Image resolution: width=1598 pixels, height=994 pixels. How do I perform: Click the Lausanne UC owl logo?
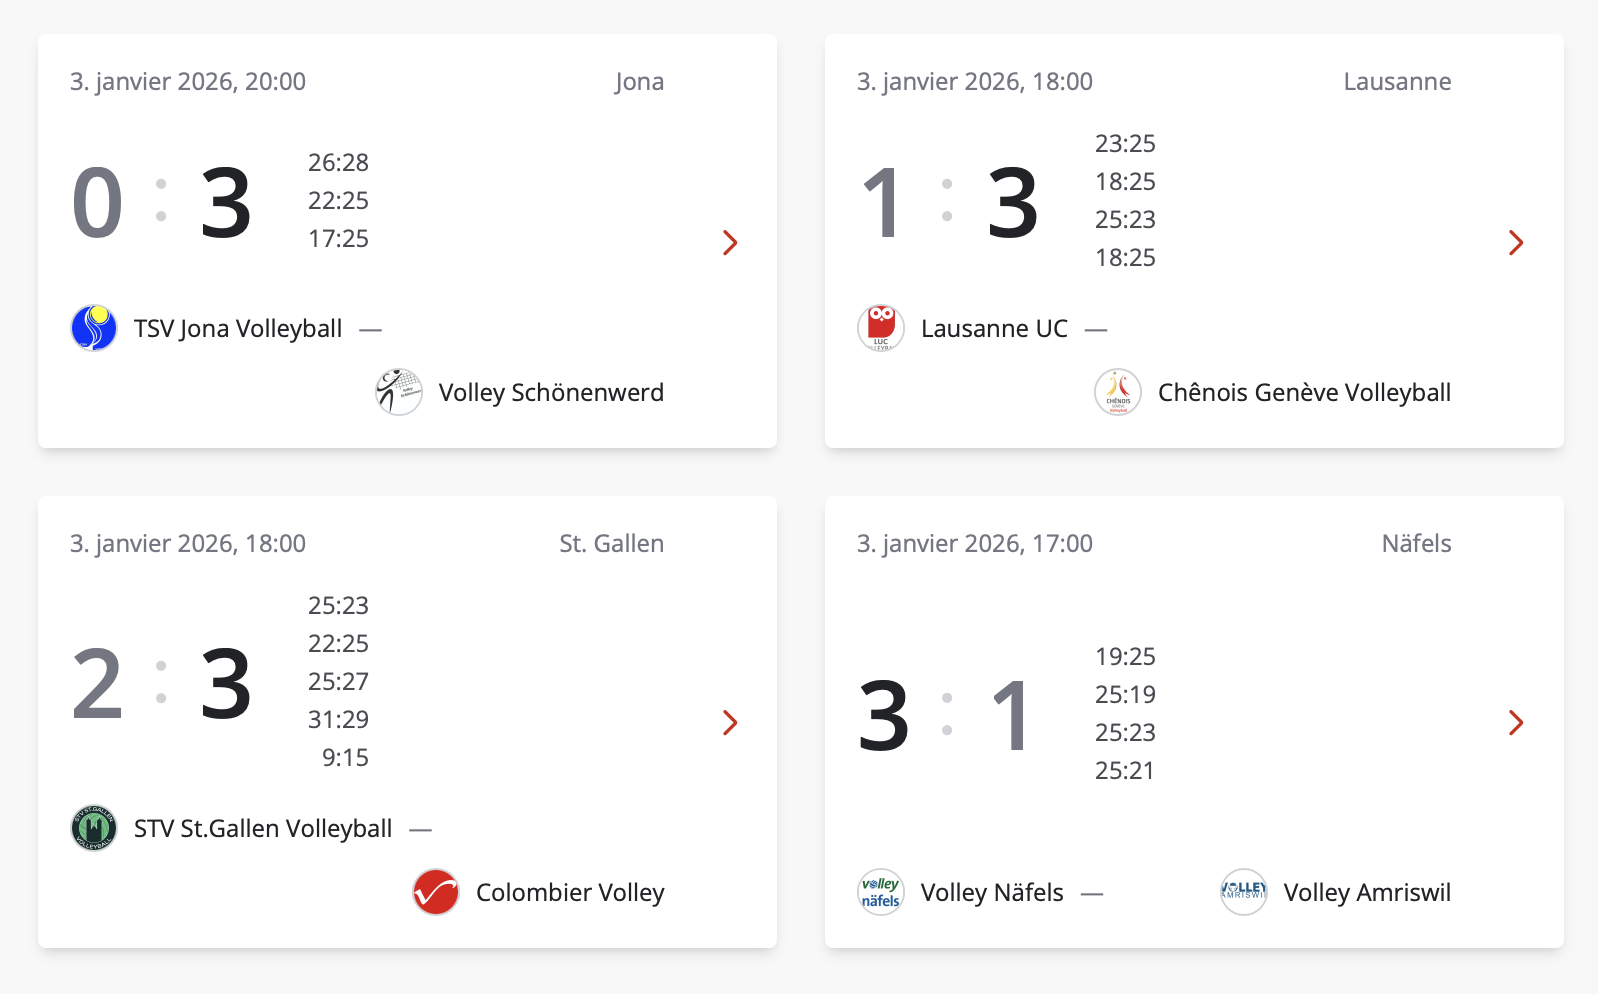[x=881, y=328]
